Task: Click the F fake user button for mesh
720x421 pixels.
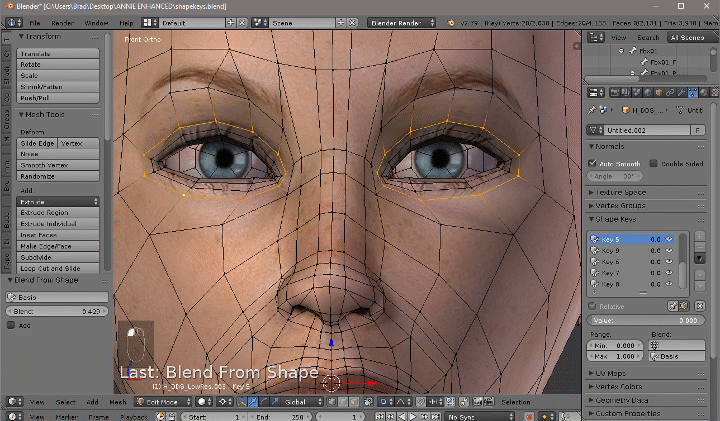Action: tap(697, 130)
